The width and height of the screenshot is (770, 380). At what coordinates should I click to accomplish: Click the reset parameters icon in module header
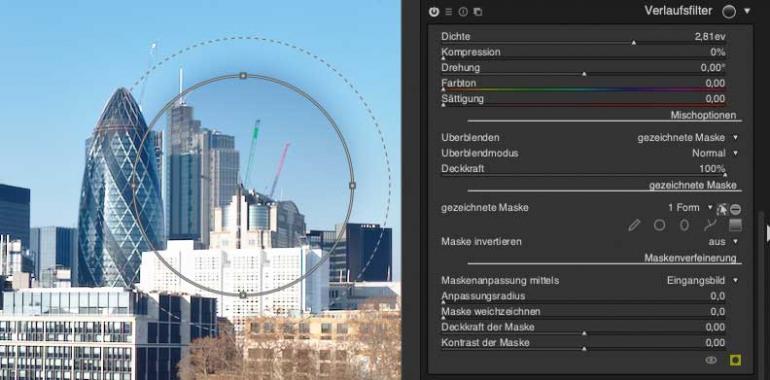pos(463,11)
